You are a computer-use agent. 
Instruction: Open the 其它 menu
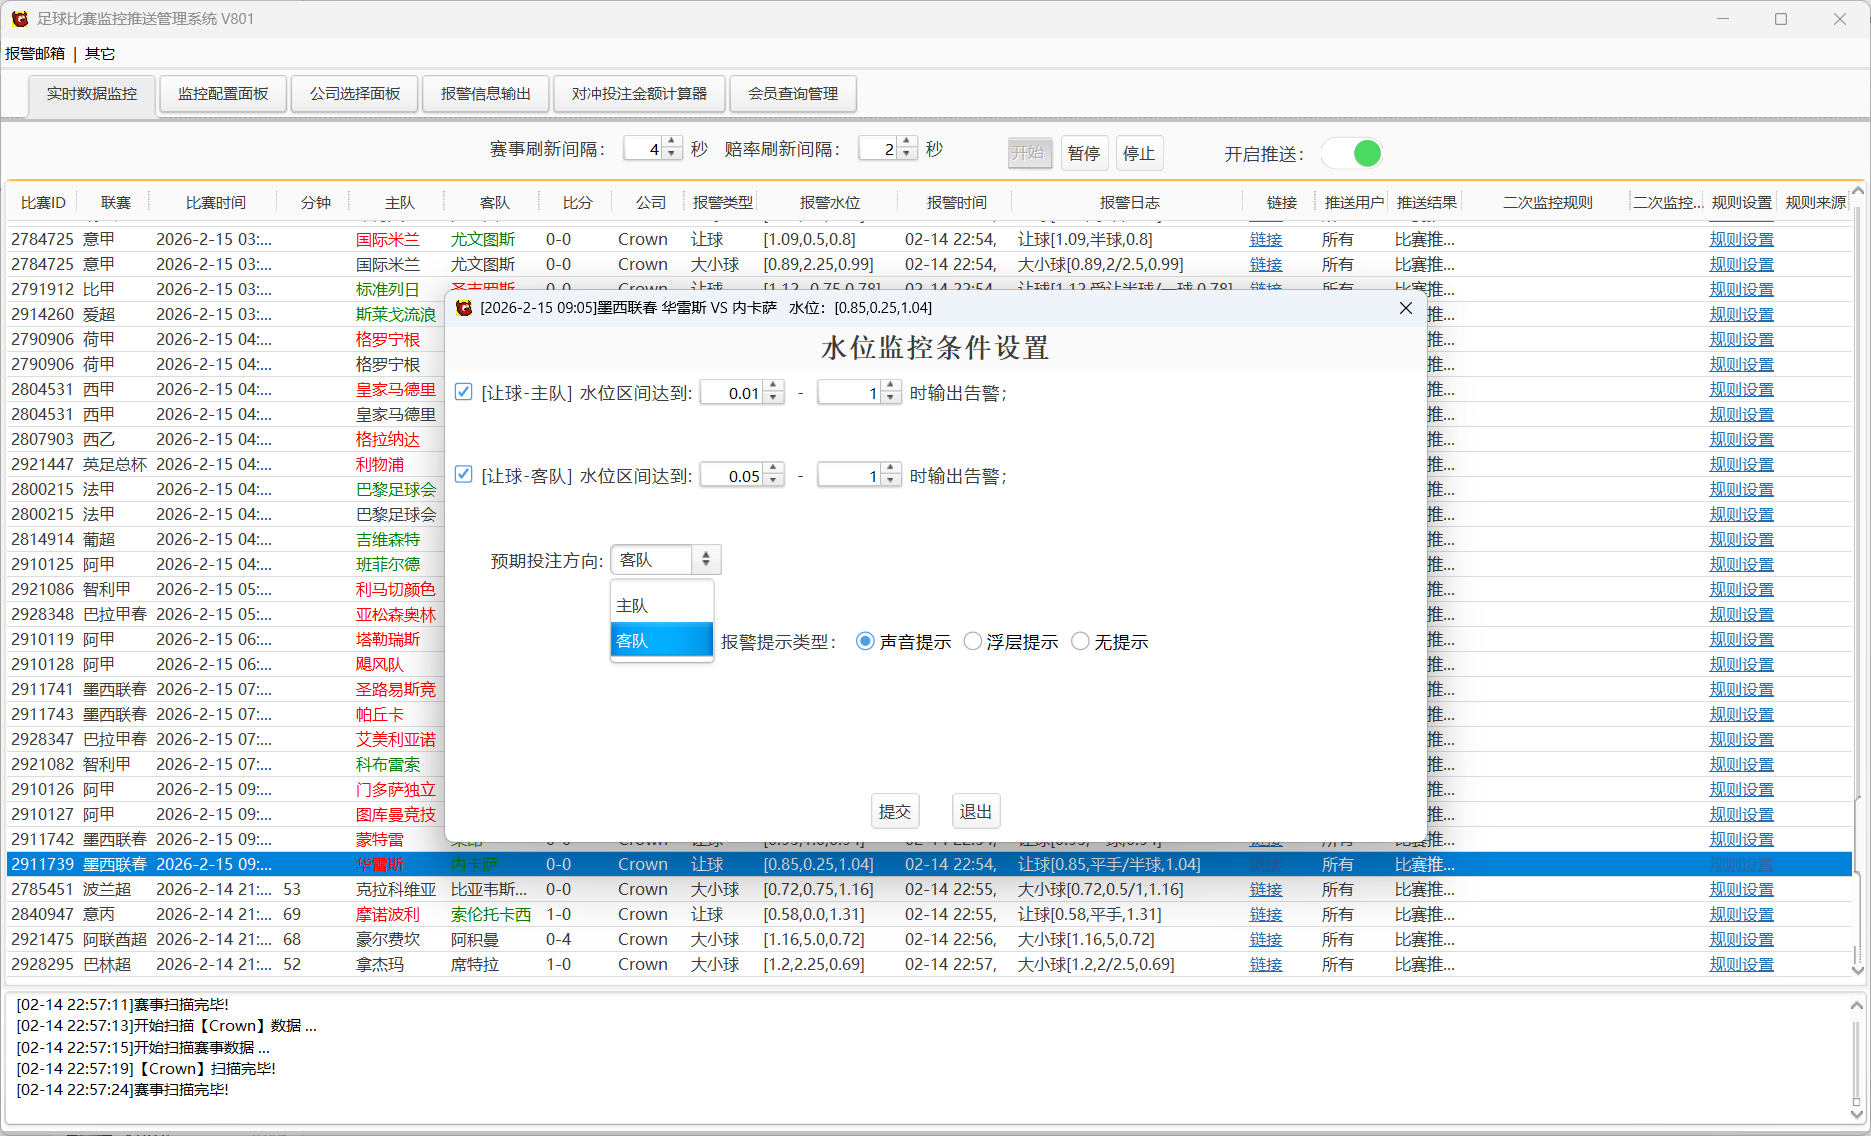pos(100,54)
